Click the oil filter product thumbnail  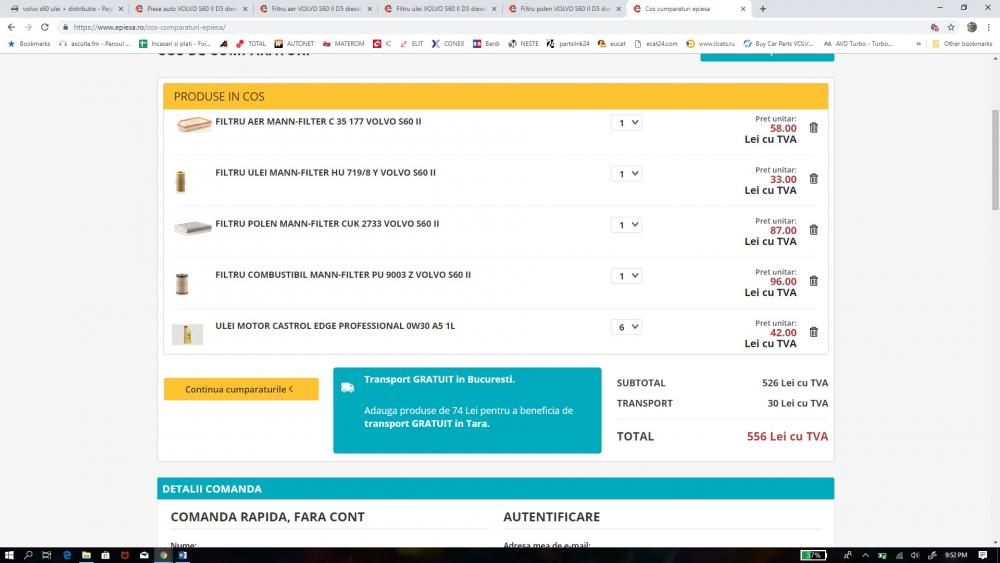180,181
